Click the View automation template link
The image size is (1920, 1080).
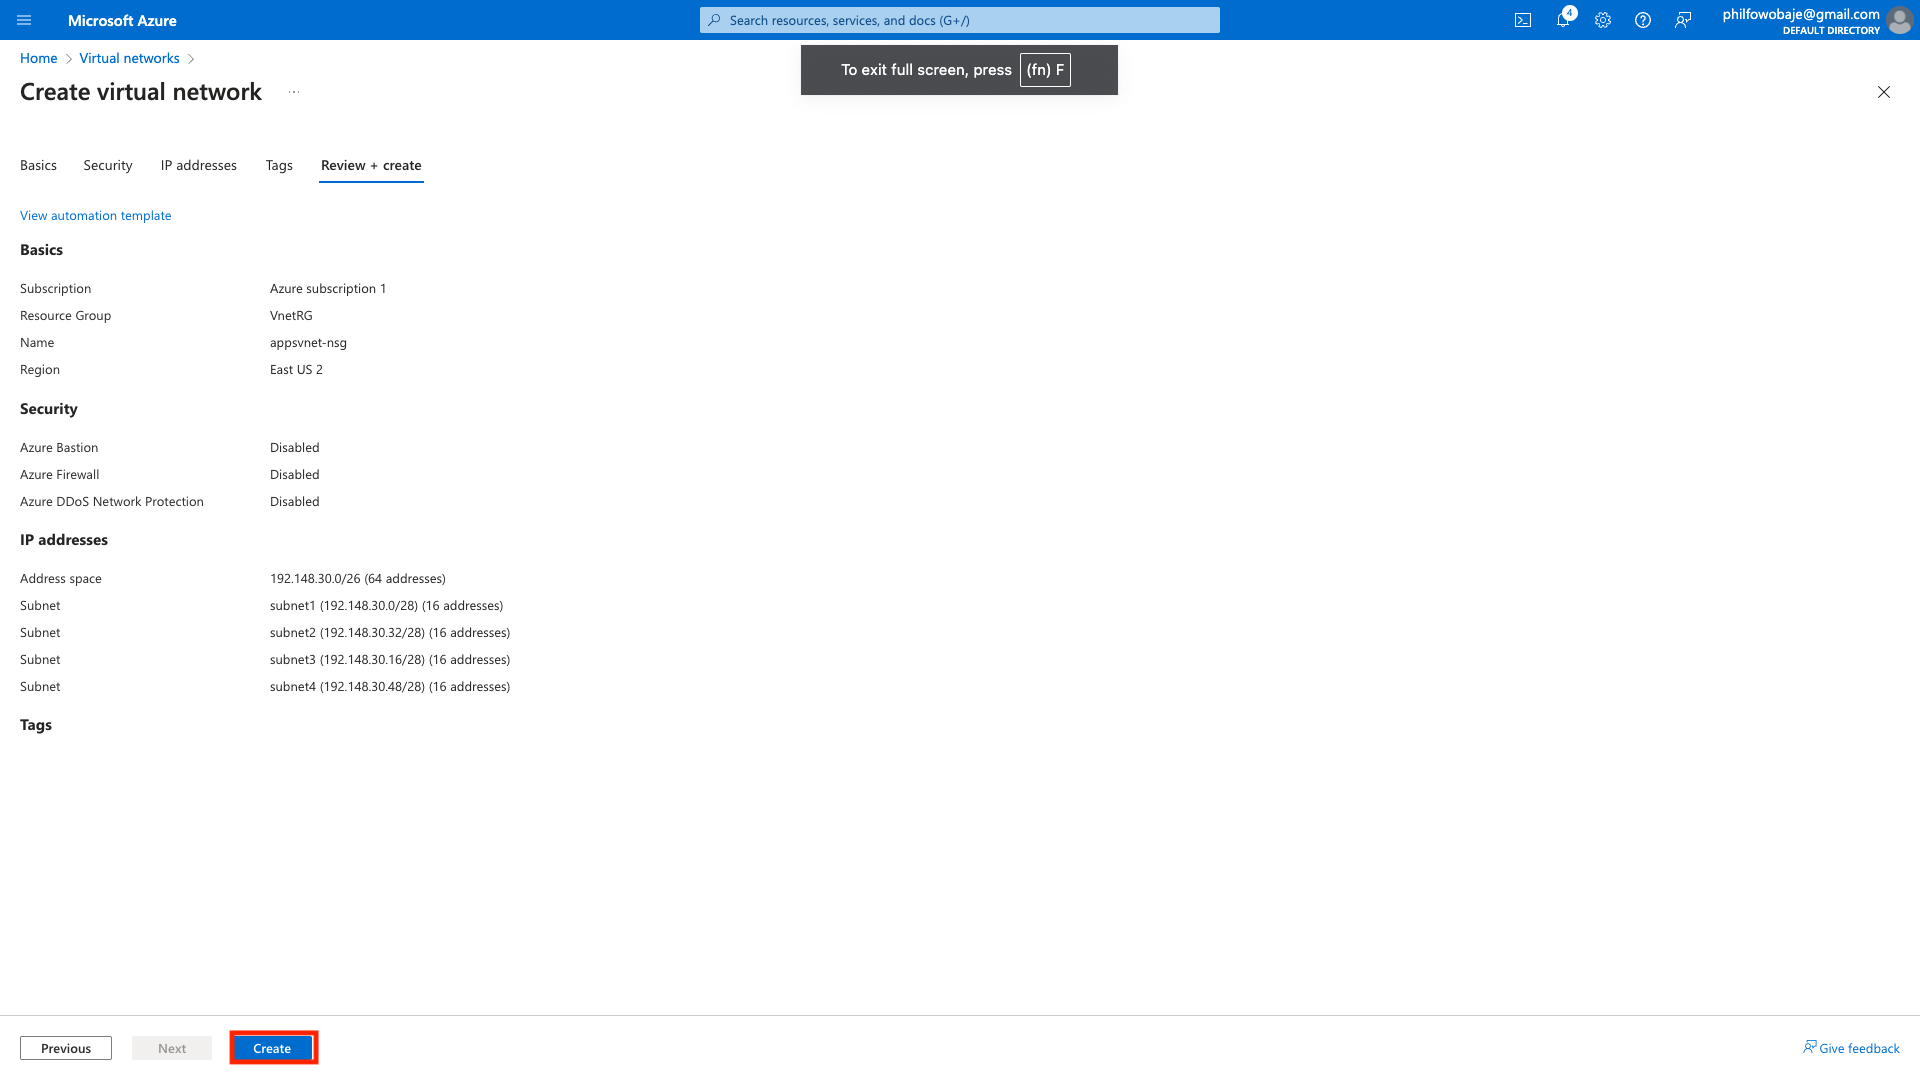(96, 215)
